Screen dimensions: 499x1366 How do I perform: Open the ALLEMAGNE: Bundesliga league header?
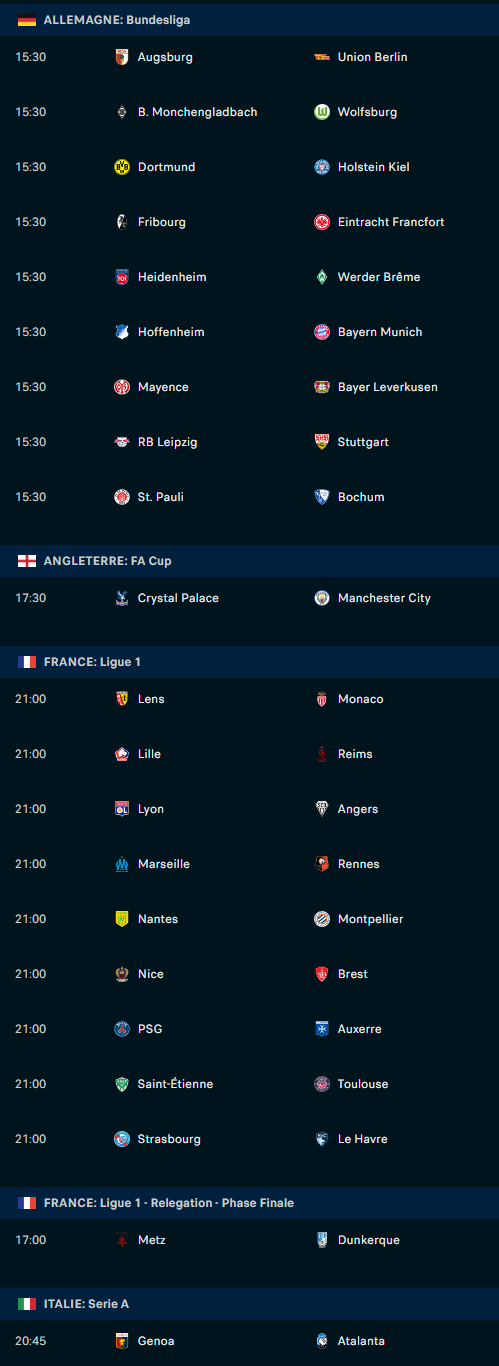pyautogui.click(x=249, y=20)
